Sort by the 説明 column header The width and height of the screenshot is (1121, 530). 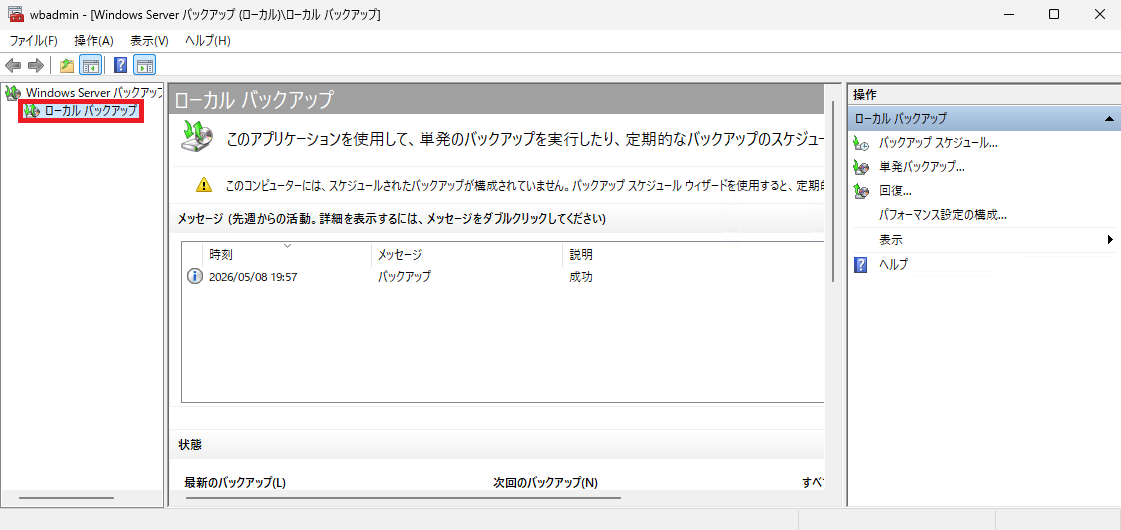click(x=693, y=255)
